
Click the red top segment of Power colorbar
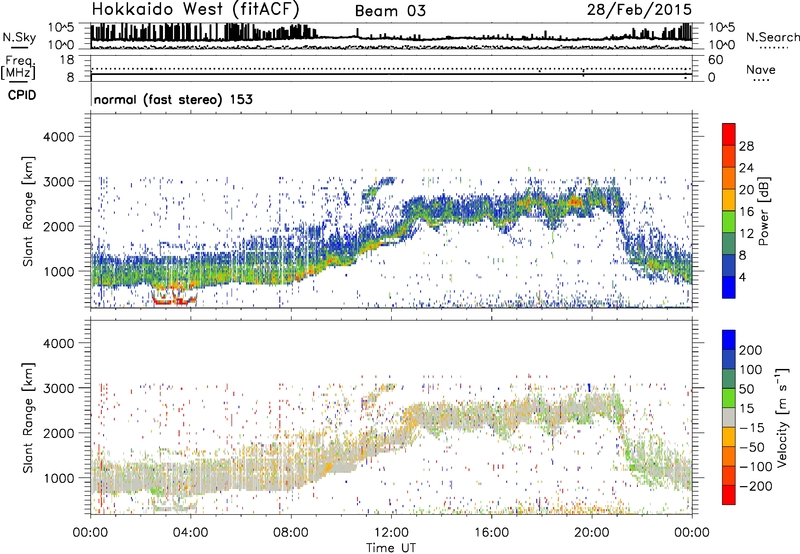click(x=729, y=133)
